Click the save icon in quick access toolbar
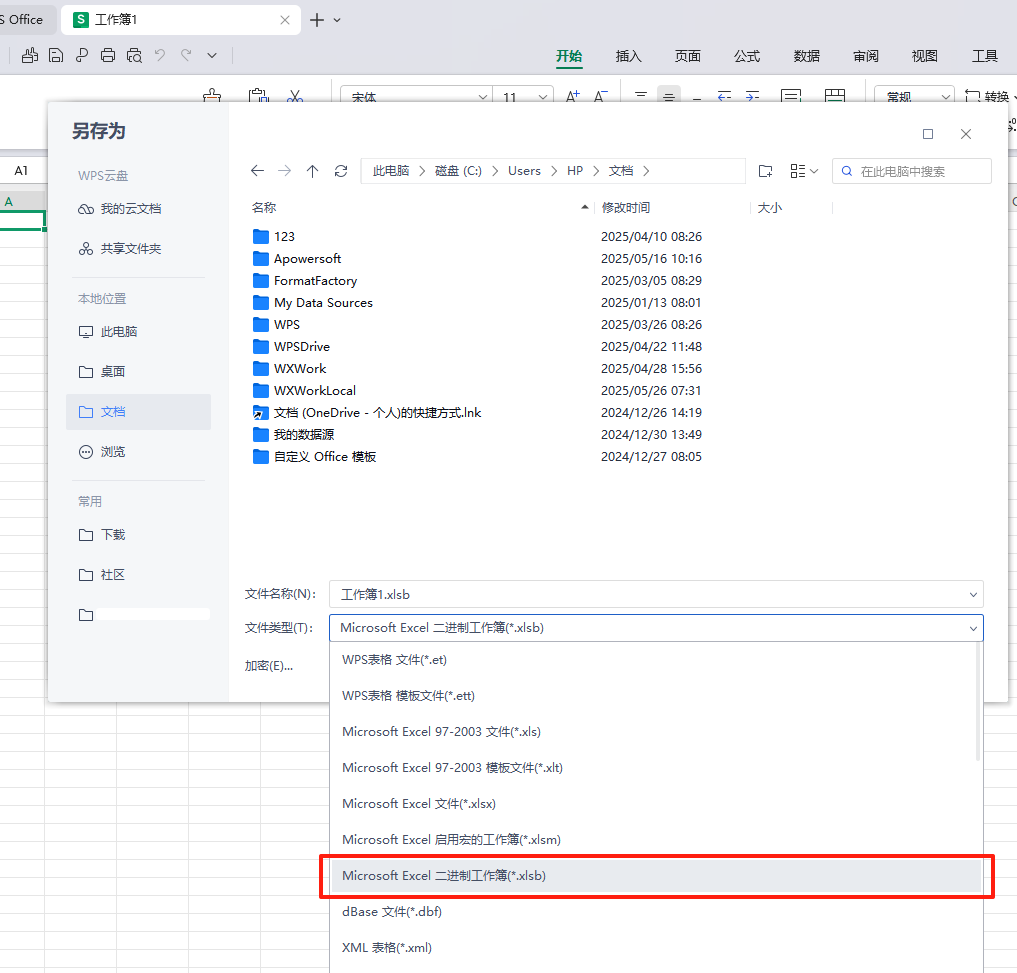 (56, 56)
